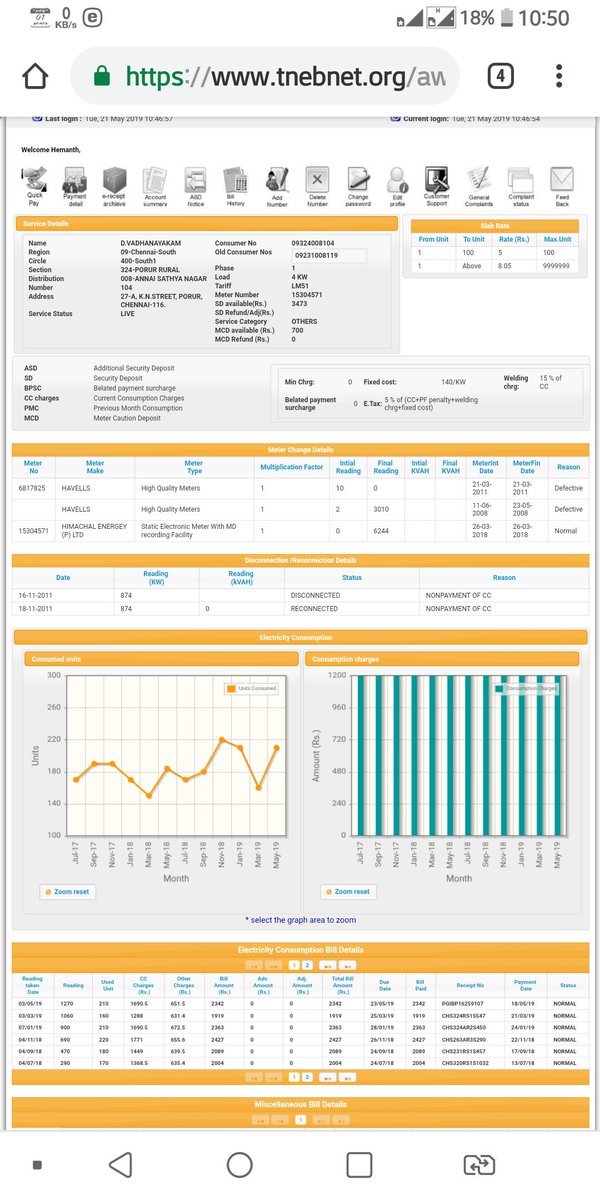Open the Bill History icon
600x1200 pixels.
click(236, 186)
